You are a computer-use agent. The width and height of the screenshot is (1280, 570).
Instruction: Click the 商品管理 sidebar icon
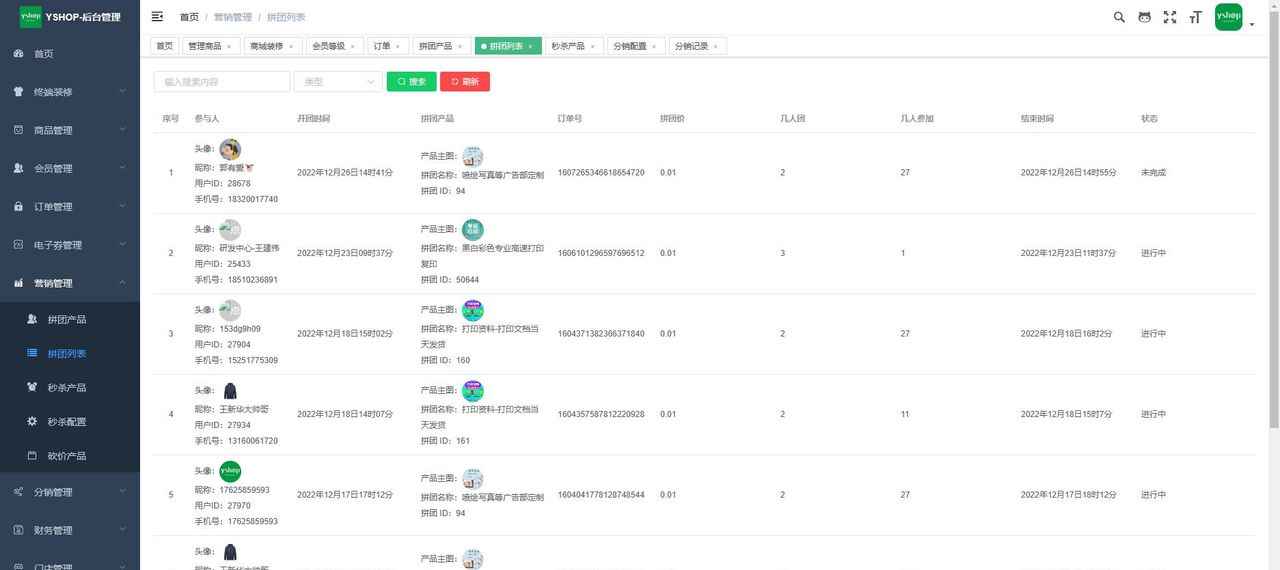pos(18,130)
